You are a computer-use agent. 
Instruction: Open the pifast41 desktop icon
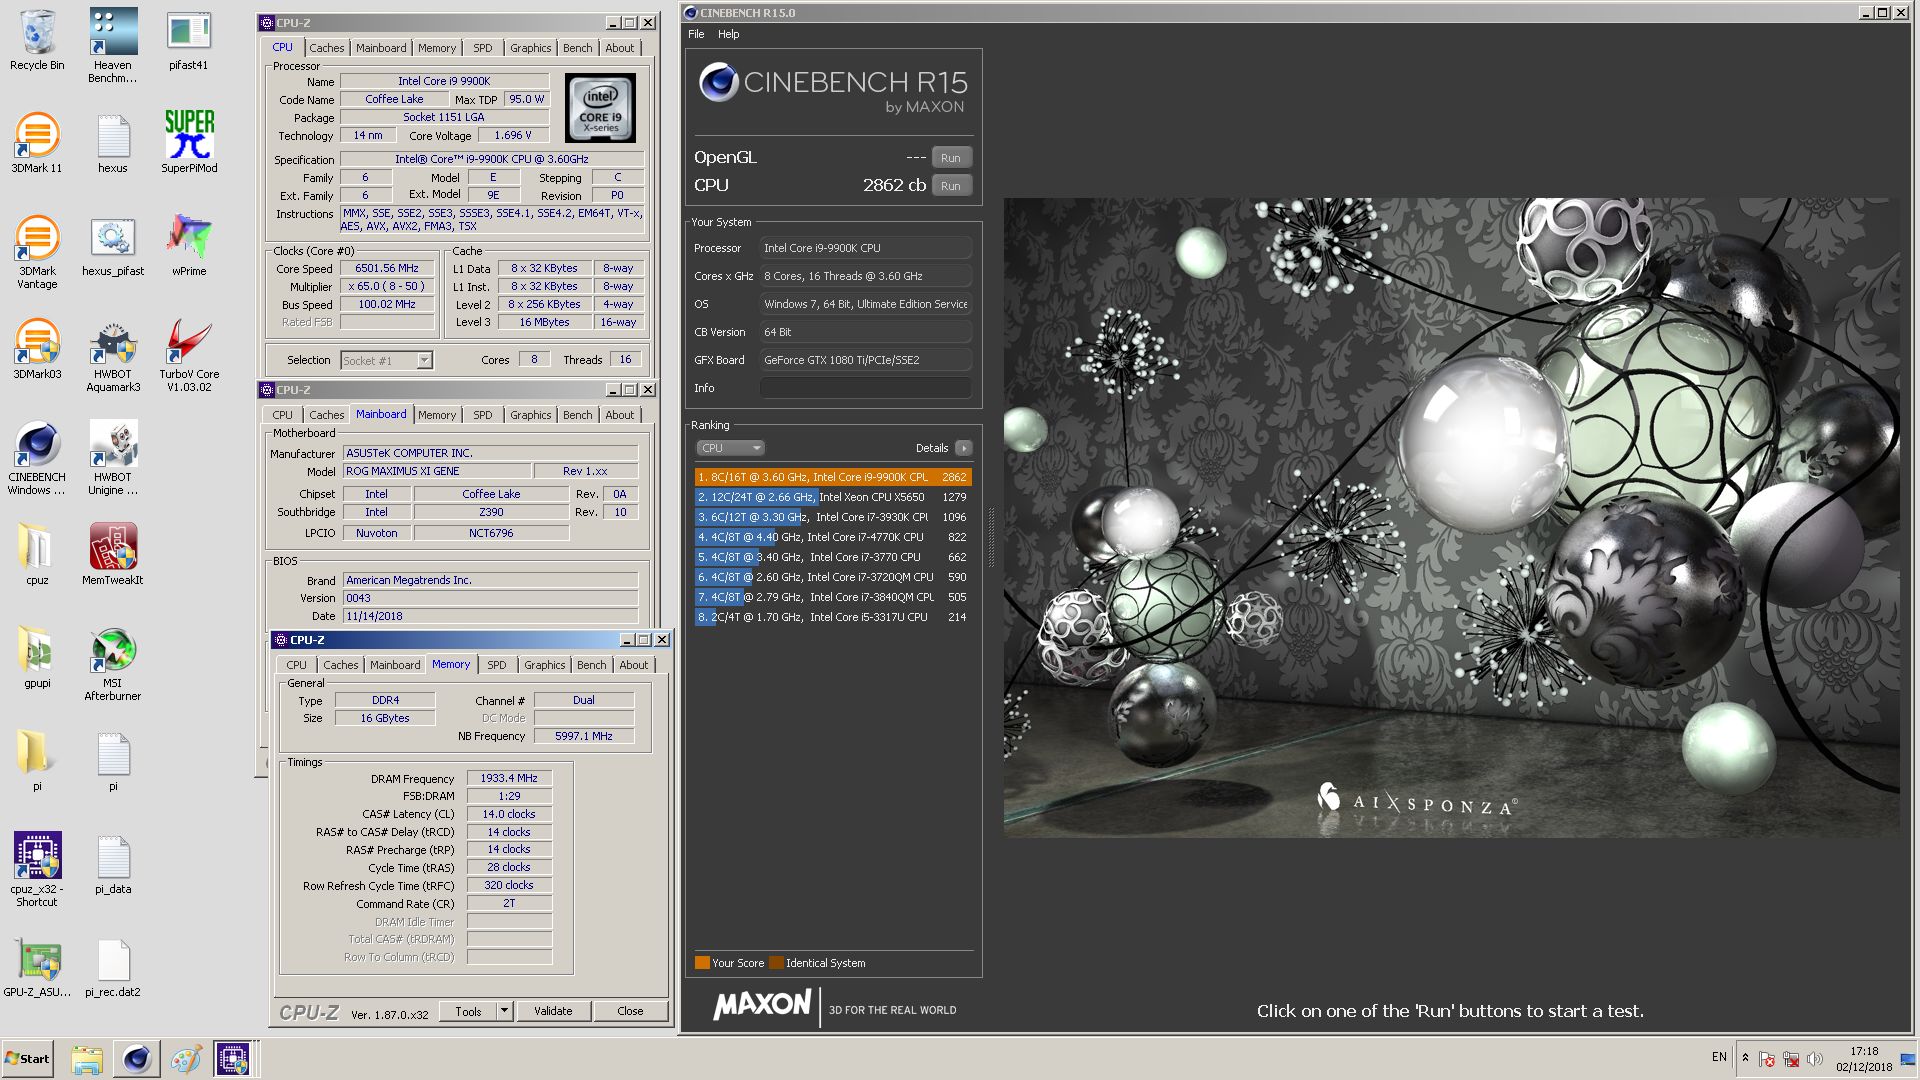pos(189,40)
